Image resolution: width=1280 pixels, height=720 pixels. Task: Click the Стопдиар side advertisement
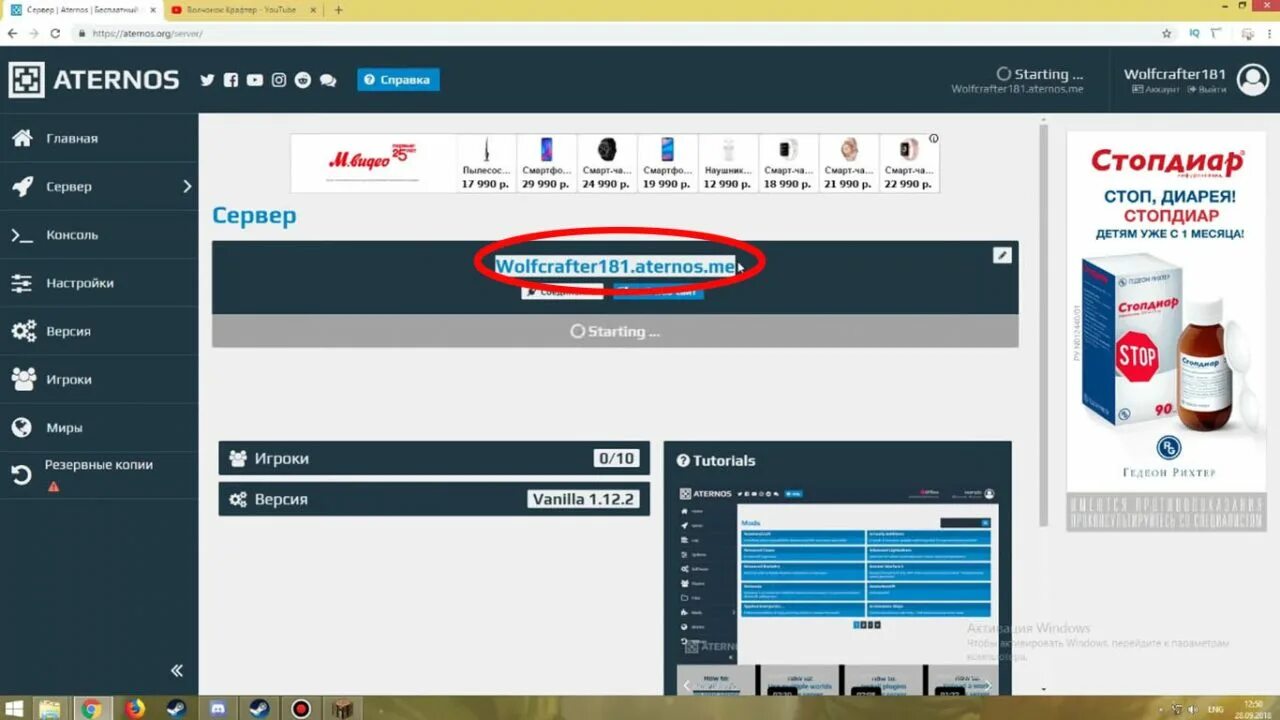click(1165, 331)
